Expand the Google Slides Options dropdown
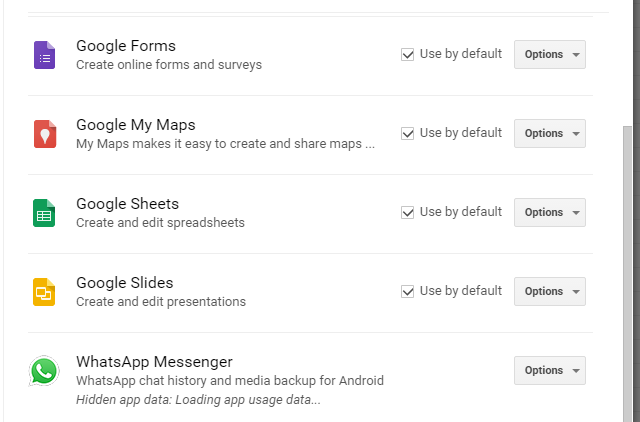The height and width of the screenshot is (422, 640). click(x=550, y=291)
